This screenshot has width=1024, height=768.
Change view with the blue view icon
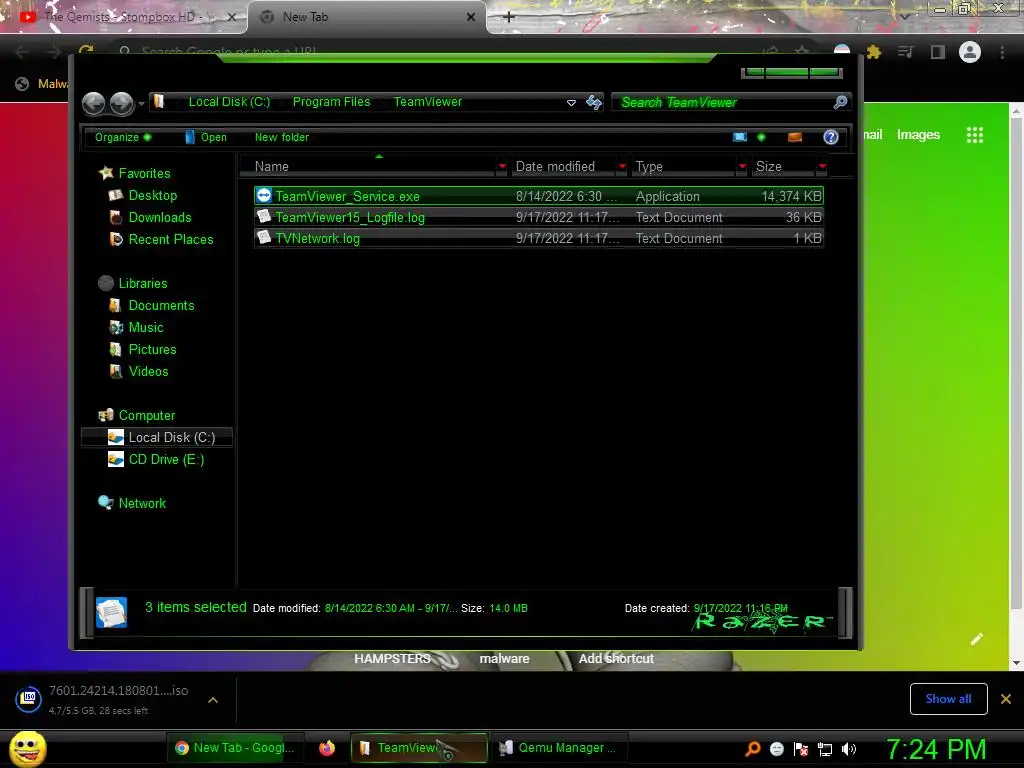(x=740, y=137)
